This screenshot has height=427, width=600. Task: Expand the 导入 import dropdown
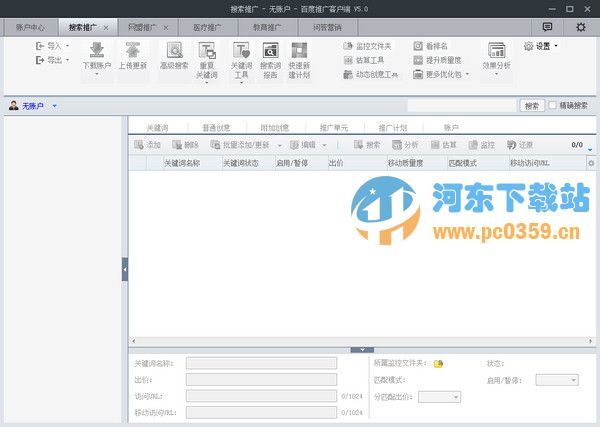(x=68, y=46)
